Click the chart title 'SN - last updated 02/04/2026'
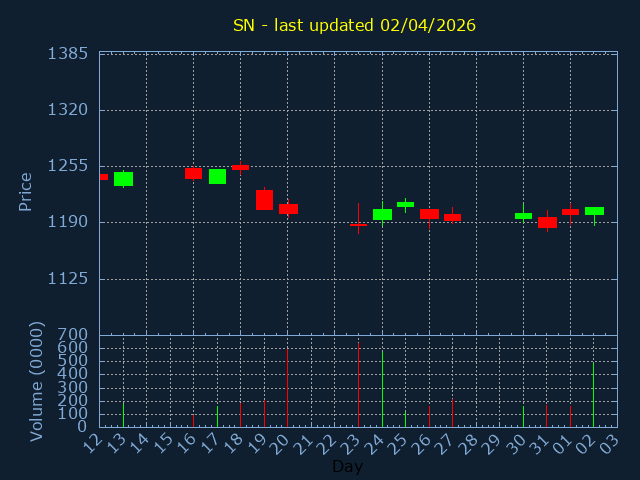Screen dimensions: 640x480 tap(354, 25)
